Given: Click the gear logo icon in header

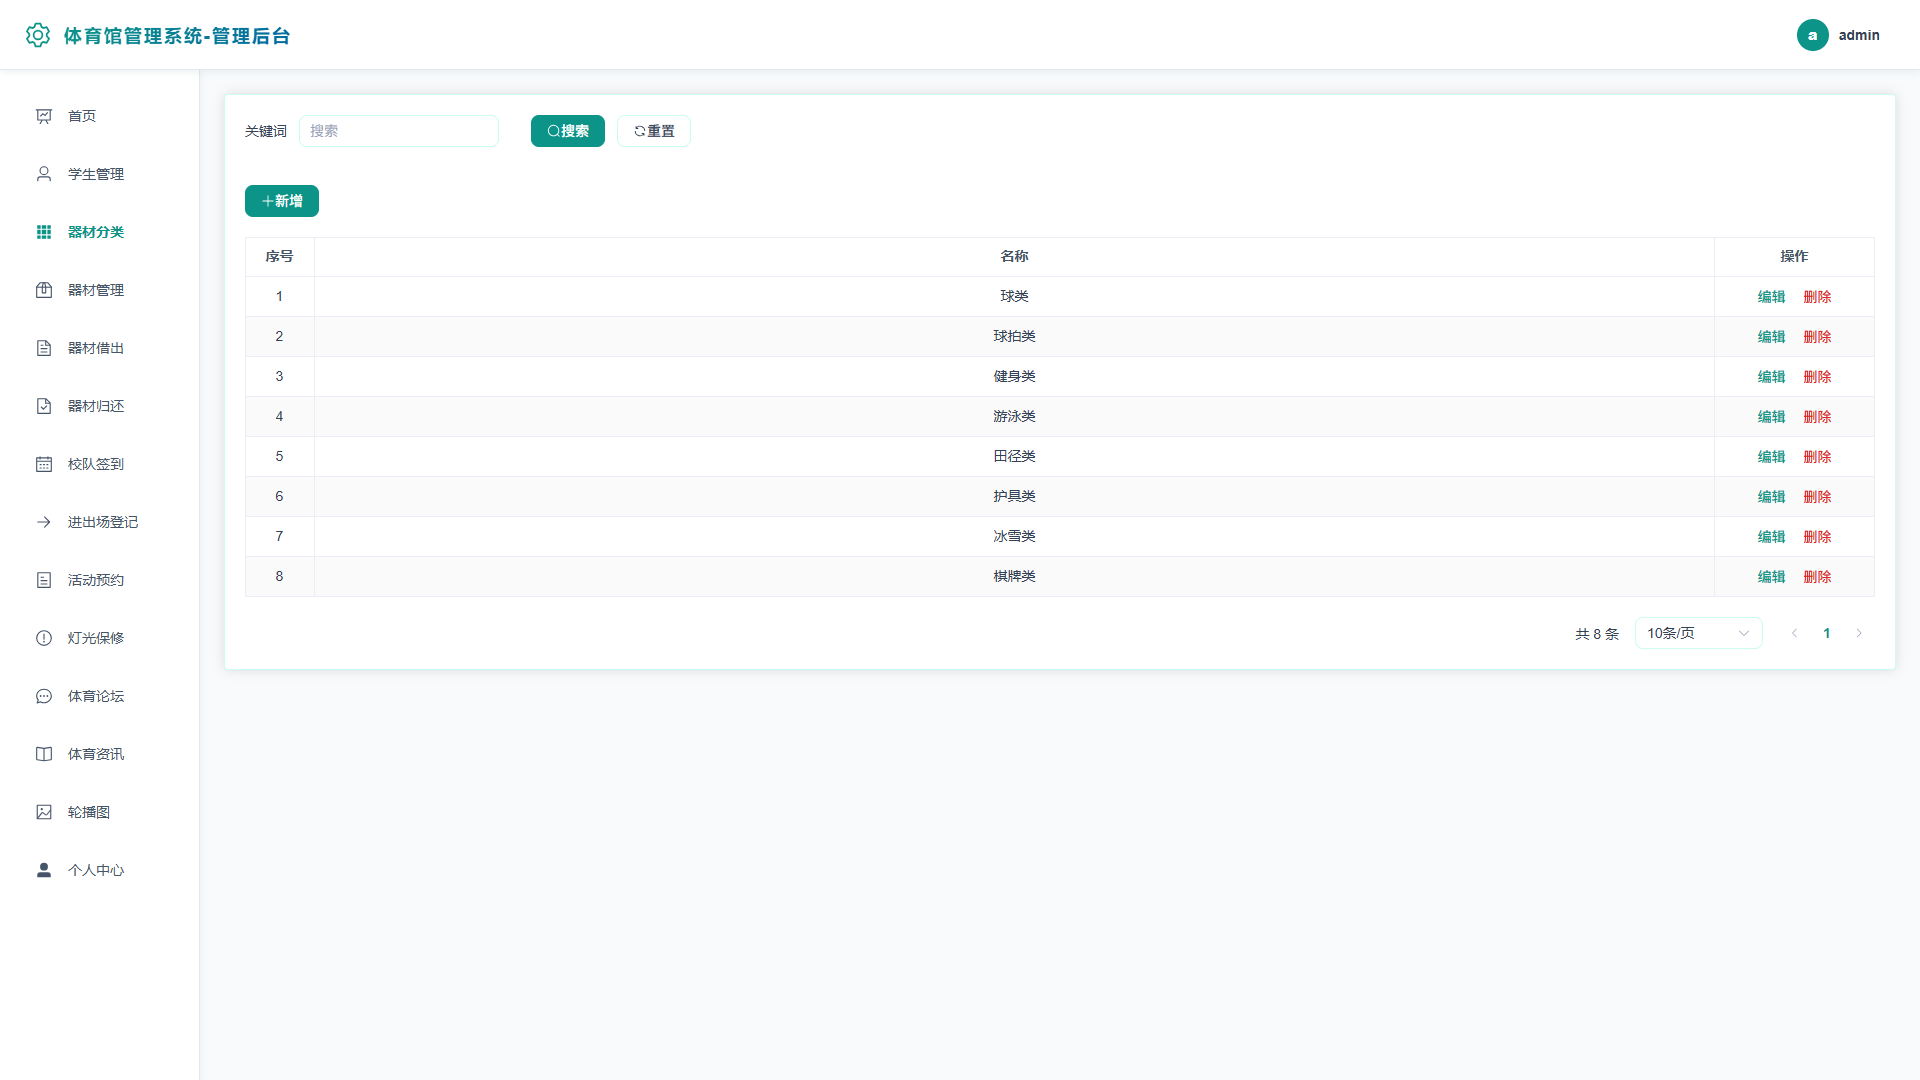Looking at the screenshot, I should tap(38, 35).
